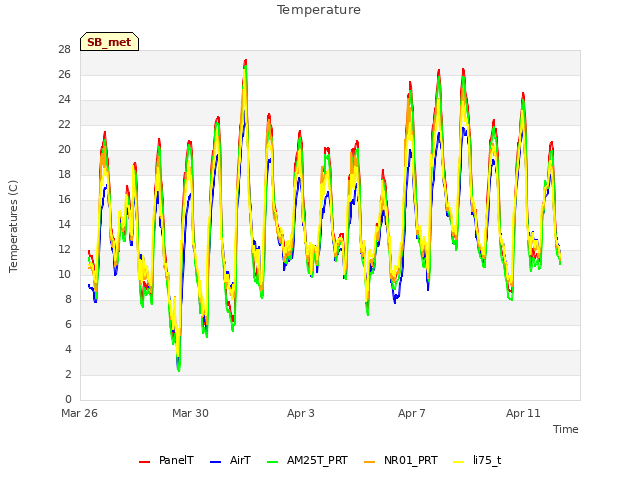Click the 22 value on the y-axis
Screen dimensions: 640x480
click(64, 124)
